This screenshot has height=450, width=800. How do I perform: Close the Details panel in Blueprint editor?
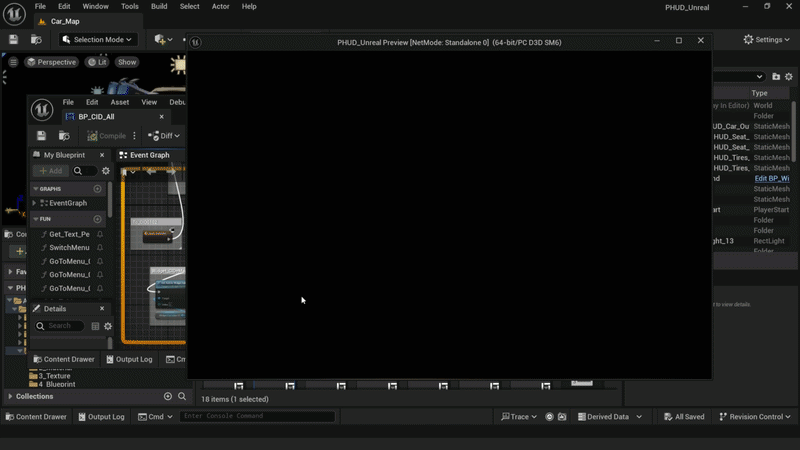click(x=102, y=309)
